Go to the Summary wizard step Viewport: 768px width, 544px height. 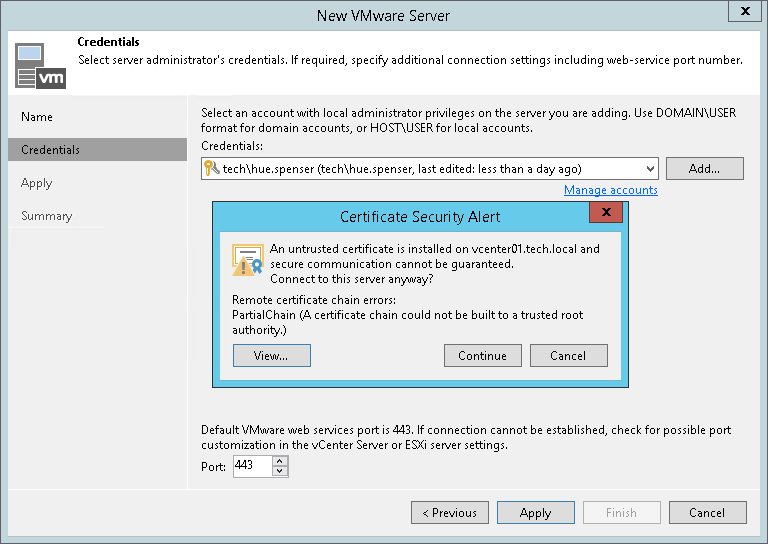47,216
